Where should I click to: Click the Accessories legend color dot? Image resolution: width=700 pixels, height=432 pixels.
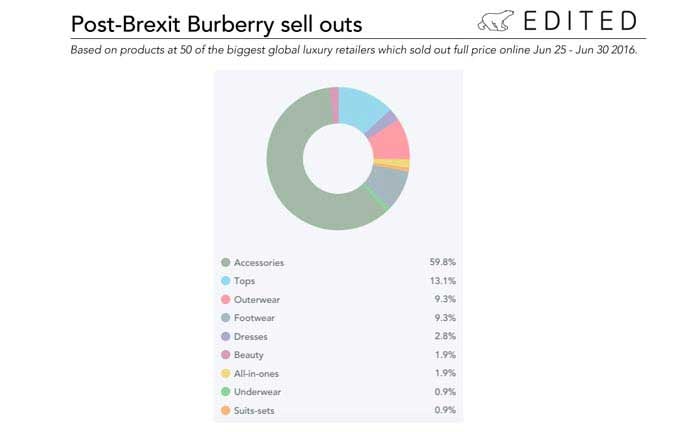pos(226,263)
